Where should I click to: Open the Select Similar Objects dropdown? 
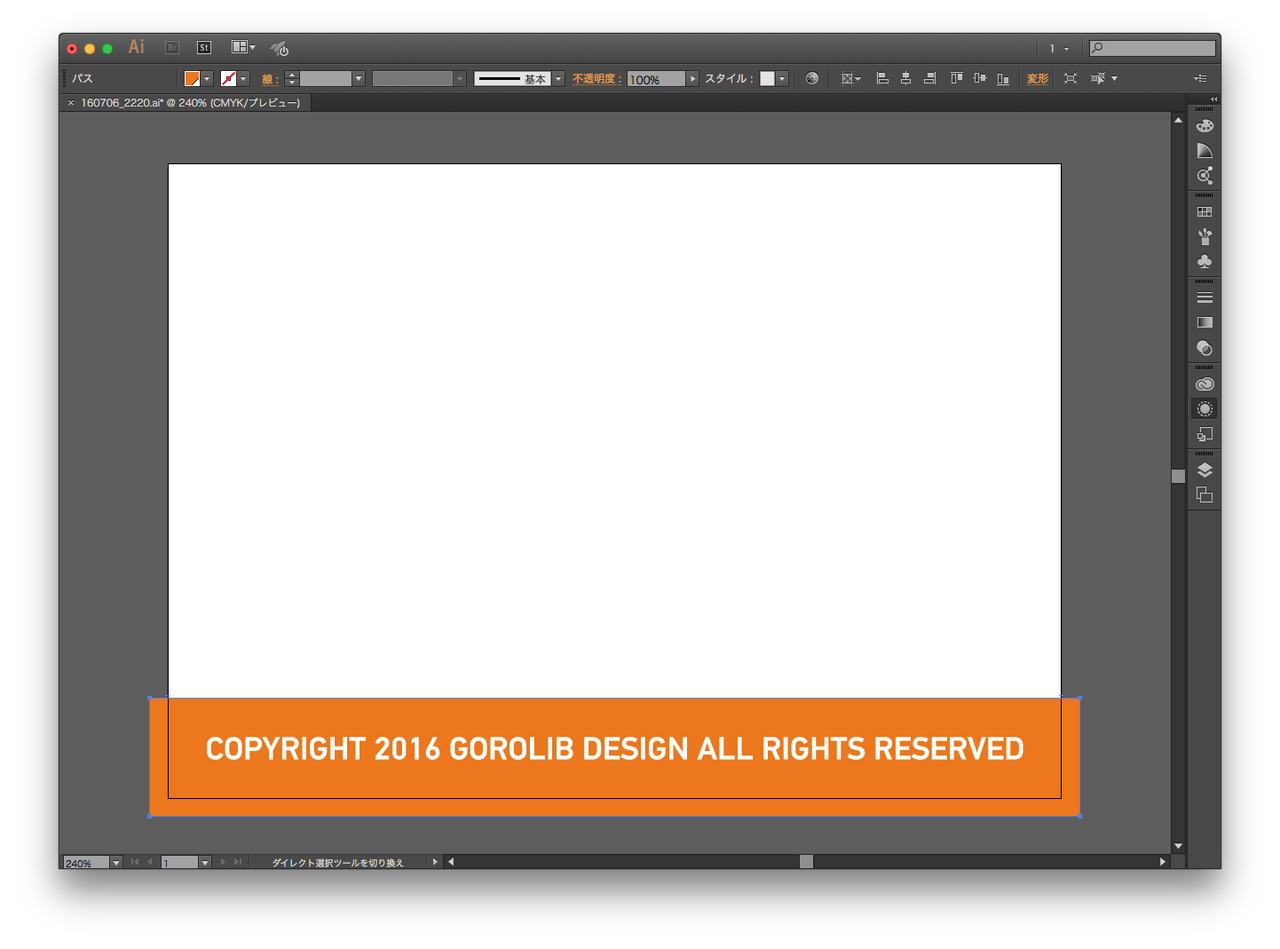click(x=1104, y=78)
